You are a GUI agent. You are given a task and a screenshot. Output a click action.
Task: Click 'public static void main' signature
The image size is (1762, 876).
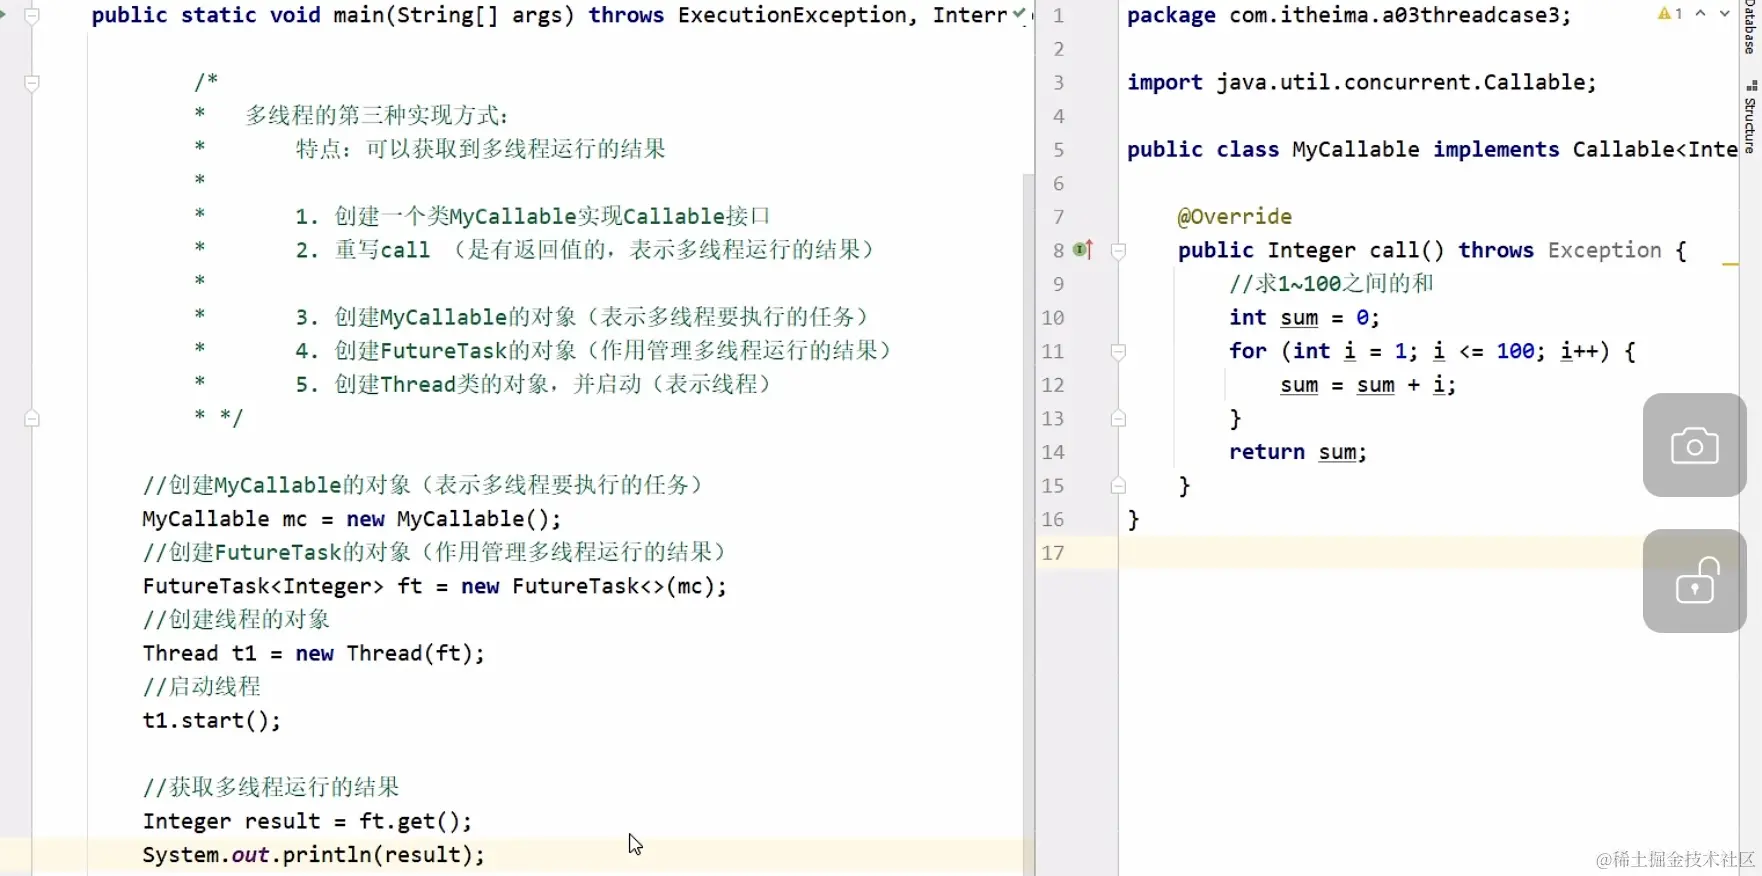tap(206, 16)
